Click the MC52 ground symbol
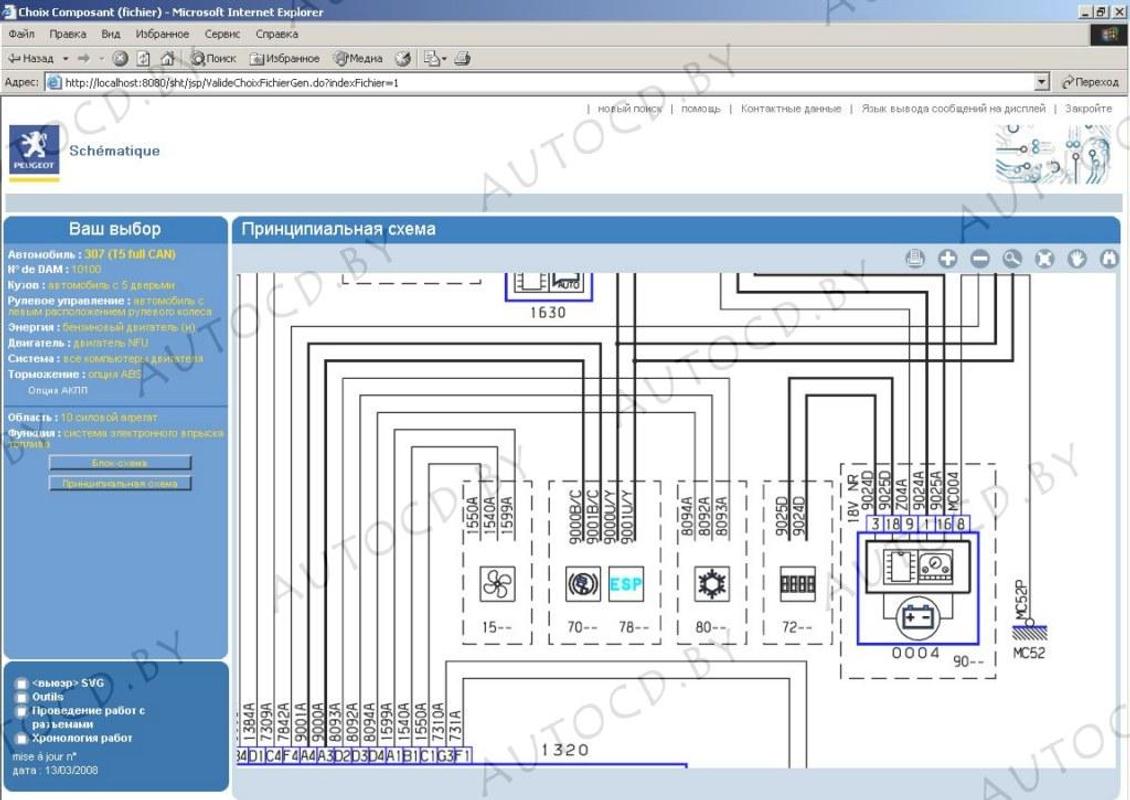 1029,632
